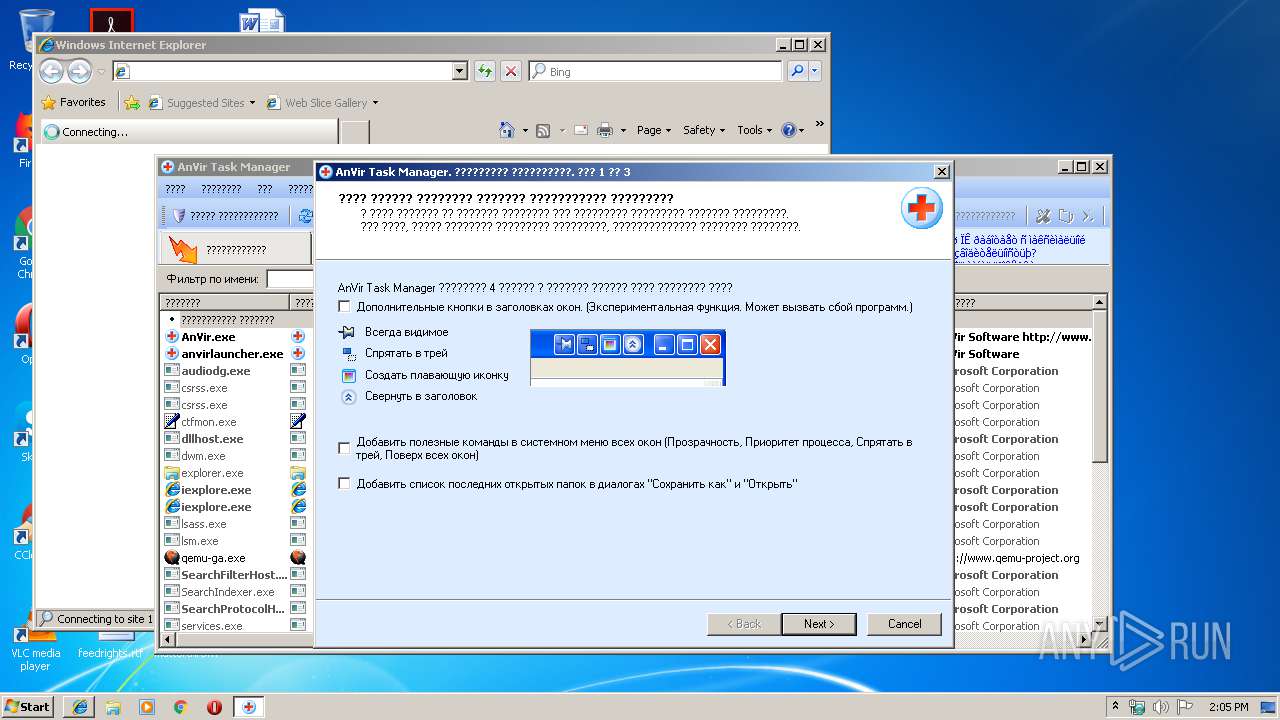This screenshot has width=1280, height=720.
Task: Click the Next button in wizard
Action: click(x=818, y=624)
